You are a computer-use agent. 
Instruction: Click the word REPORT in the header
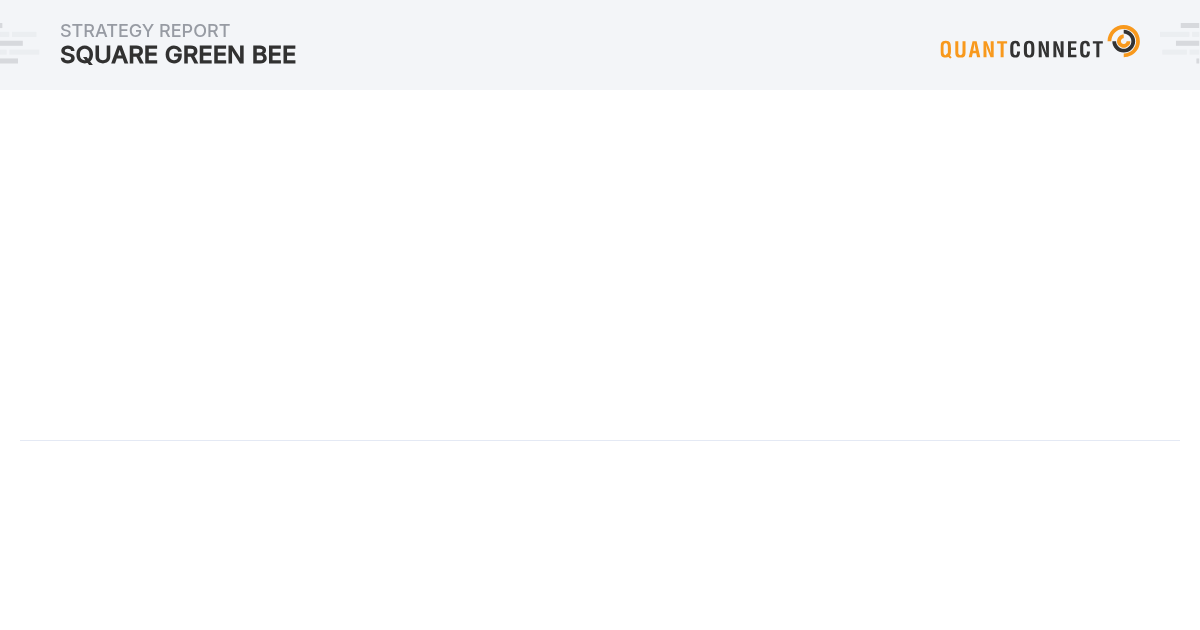pyautogui.click(x=195, y=31)
